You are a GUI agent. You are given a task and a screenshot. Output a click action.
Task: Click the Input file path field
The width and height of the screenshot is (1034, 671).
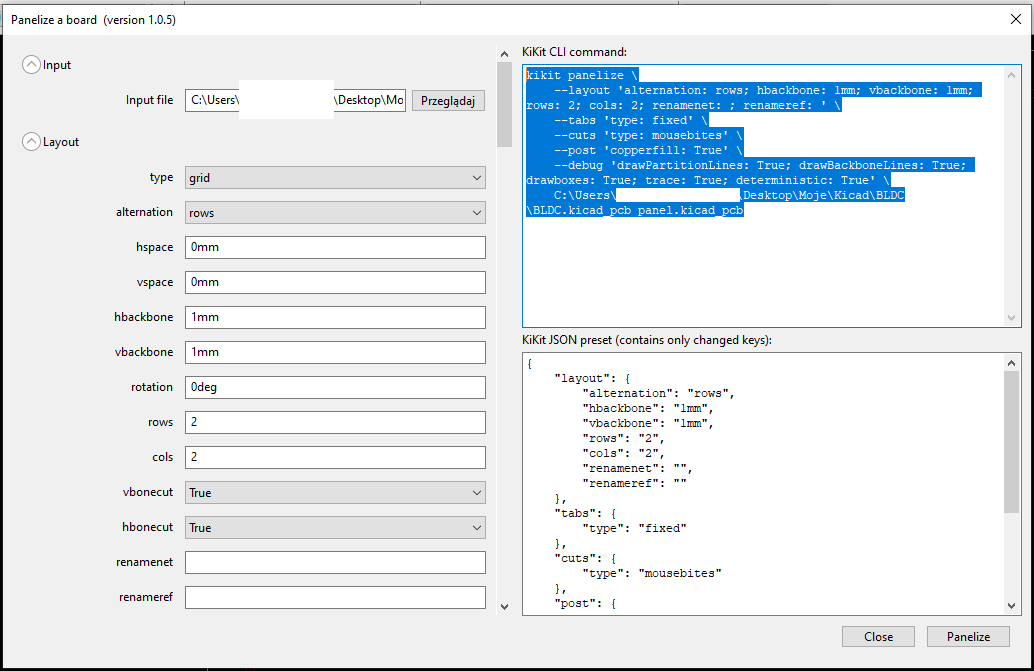[x=295, y=100]
